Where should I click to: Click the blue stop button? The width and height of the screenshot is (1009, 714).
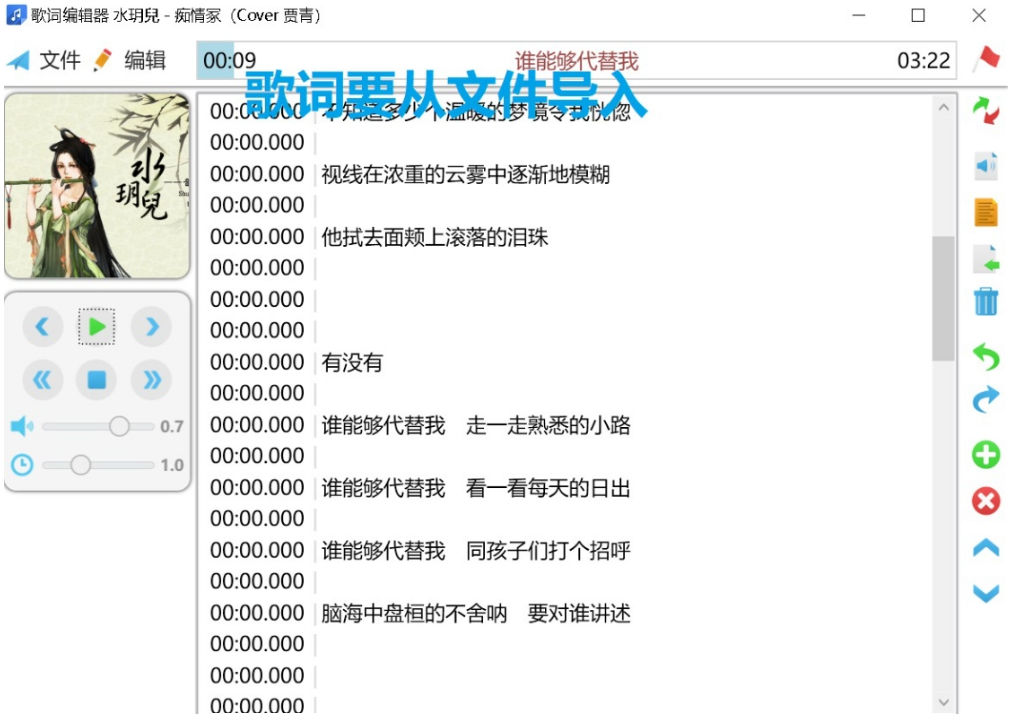point(97,380)
